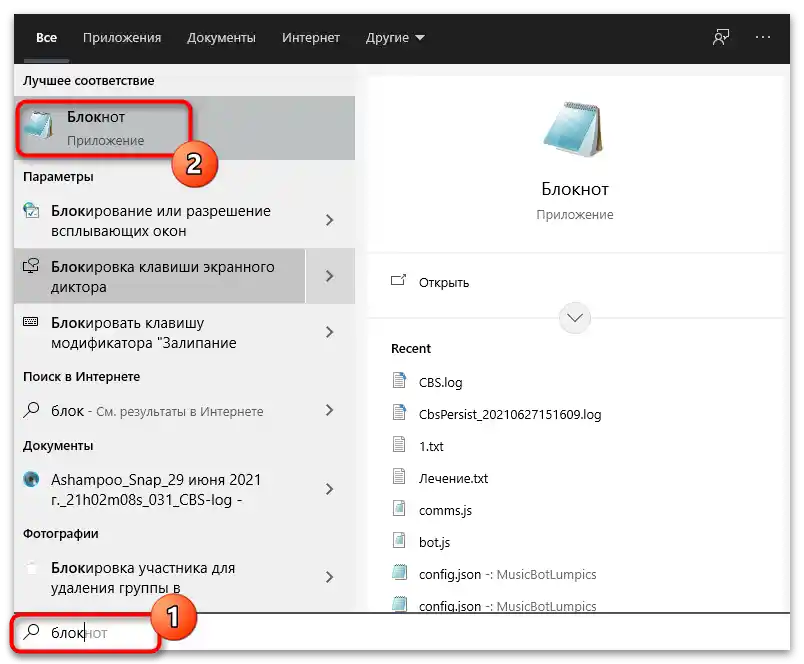Expand arrow for Блокирование или разрешение всплывающих окон
This screenshot has width=804, height=664.
(x=330, y=220)
